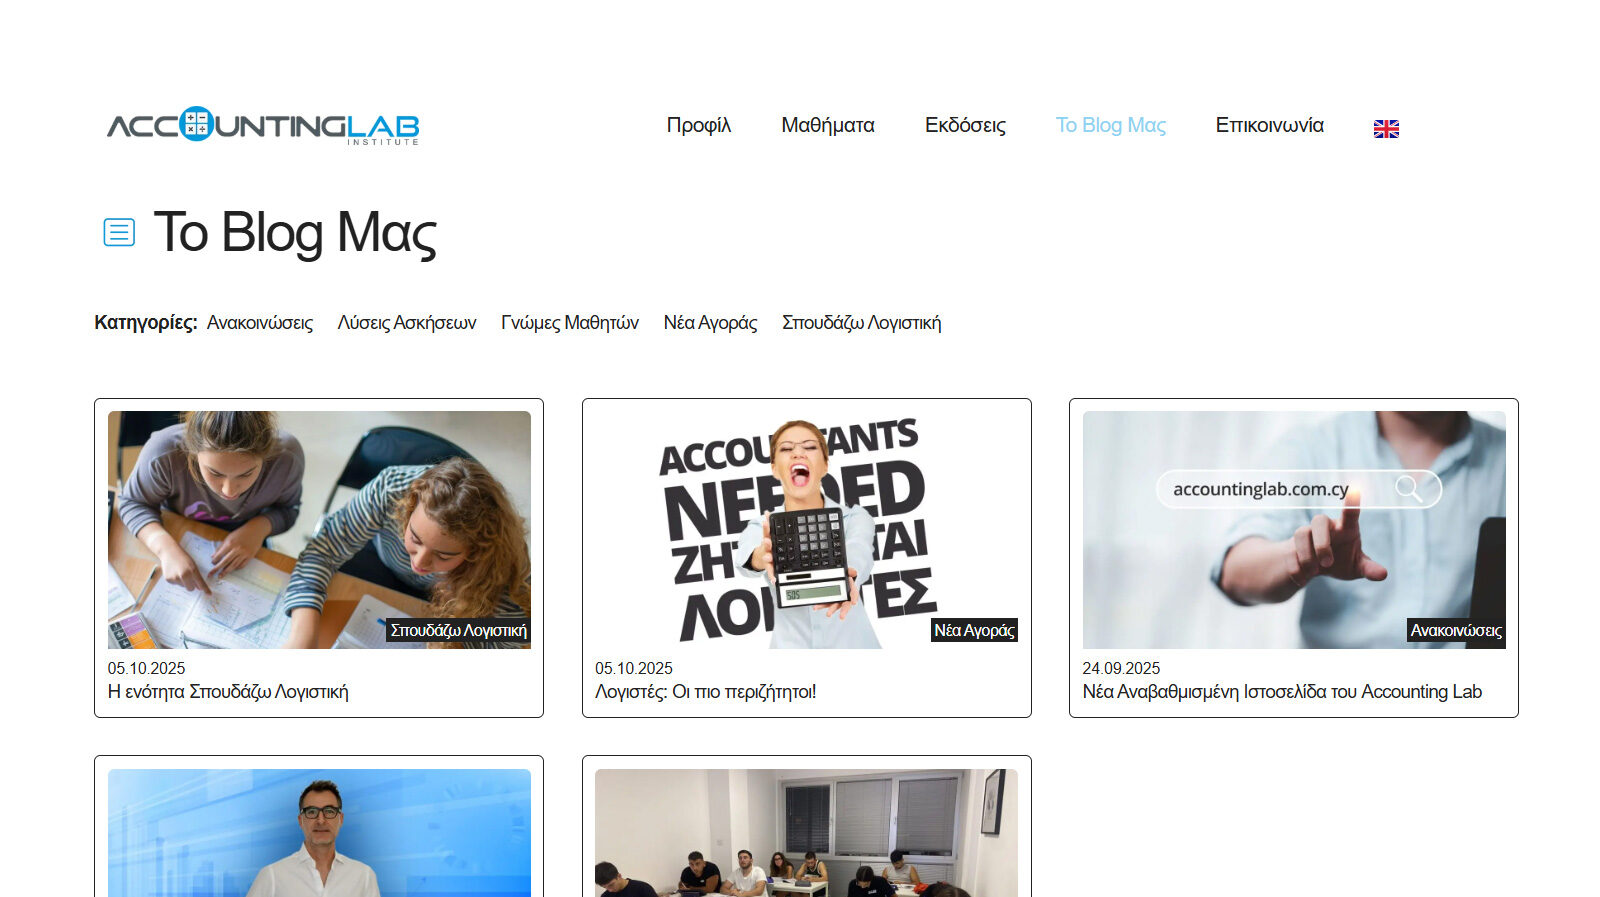Viewport: 1600px width, 897px height.
Task: Go to the Εκδόσεις page
Action: pos(965,125)
